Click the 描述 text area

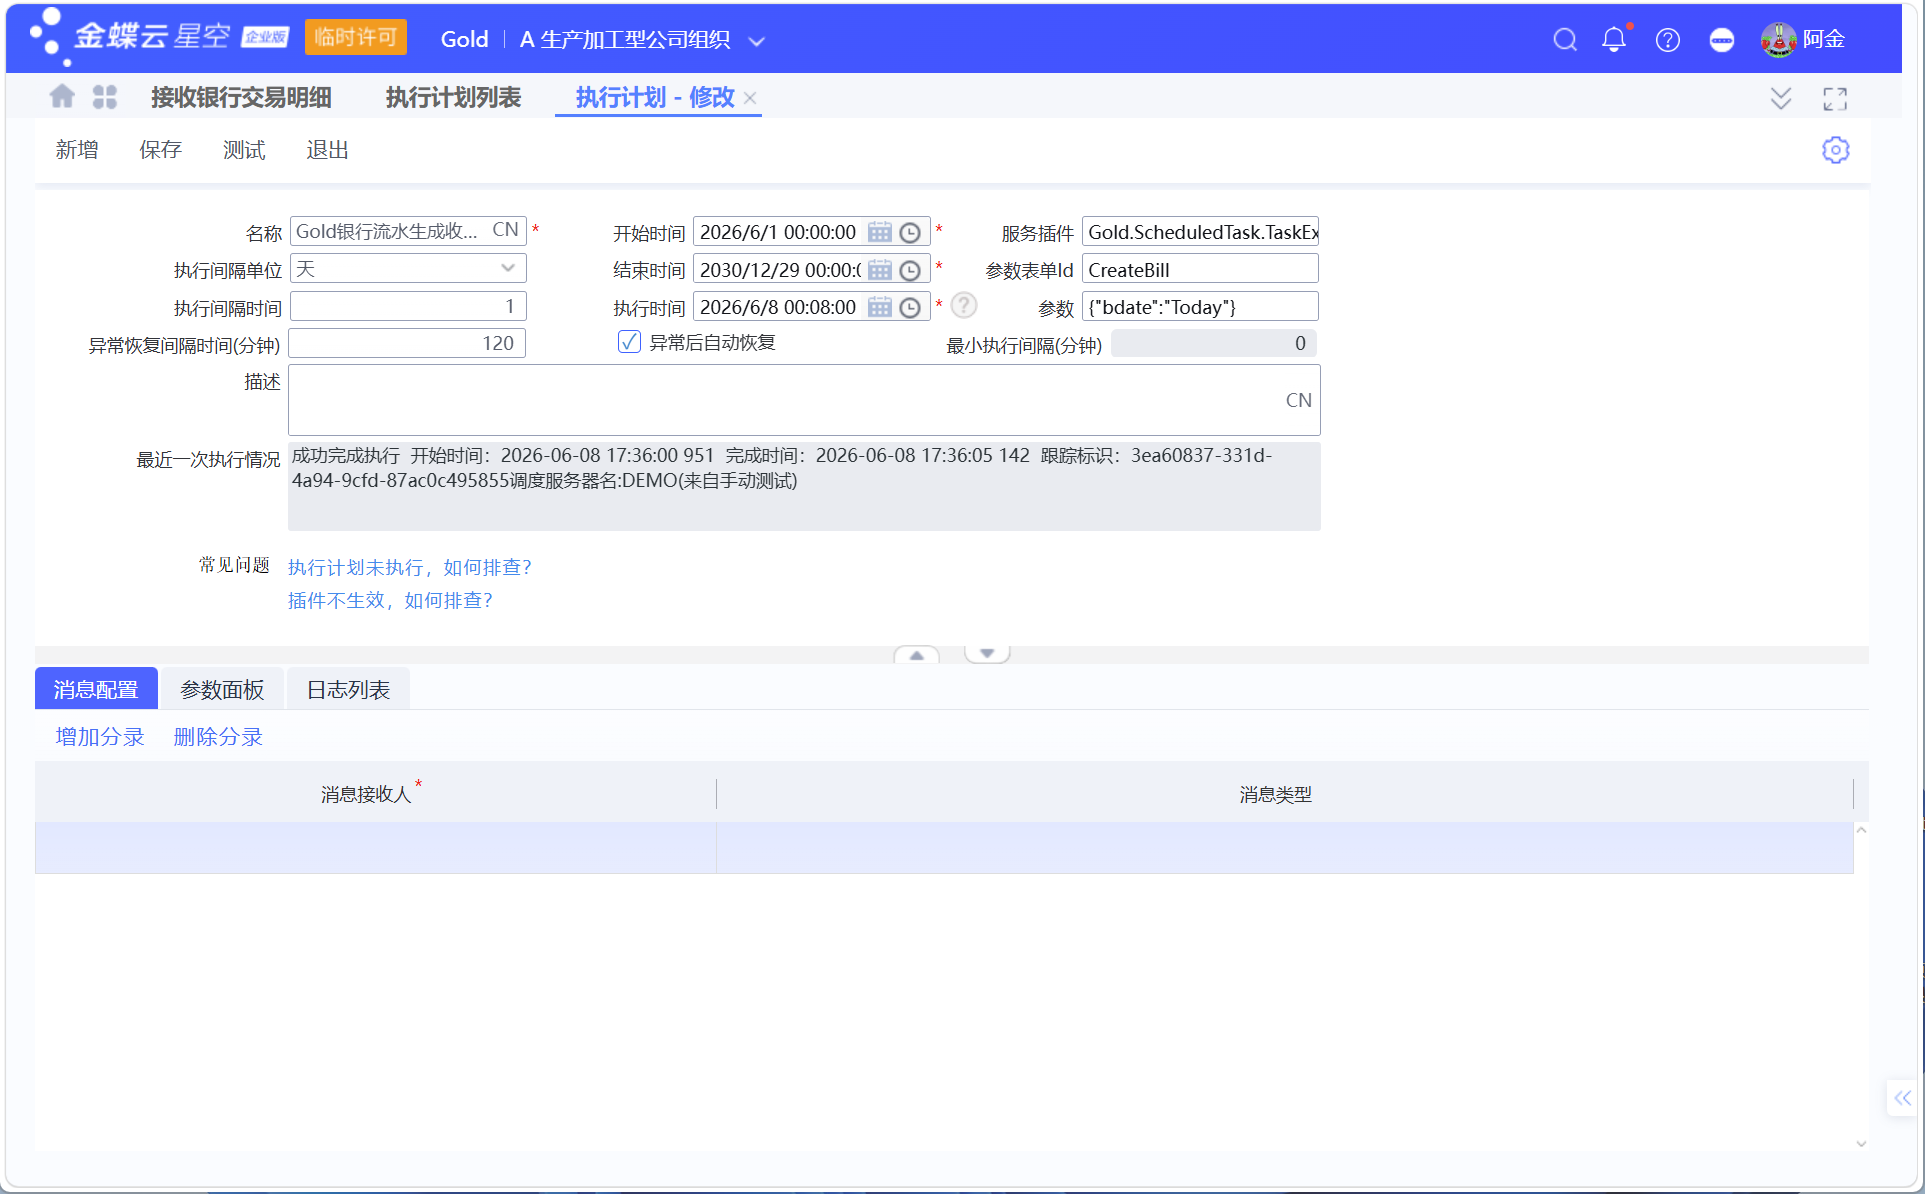[804, 400]
